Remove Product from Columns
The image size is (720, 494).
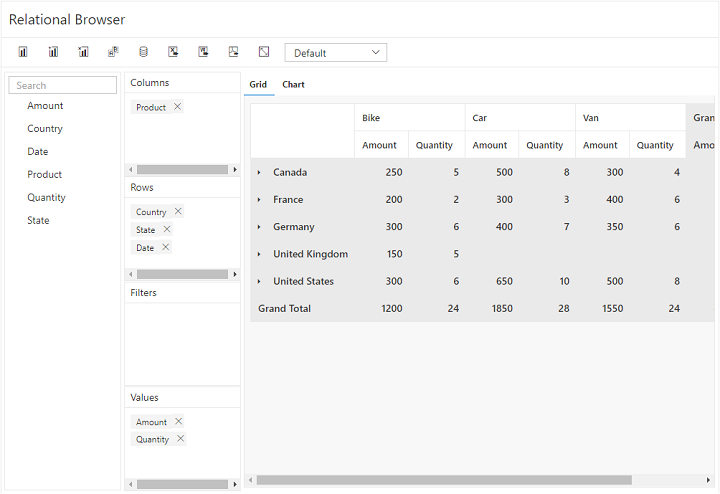178,107
